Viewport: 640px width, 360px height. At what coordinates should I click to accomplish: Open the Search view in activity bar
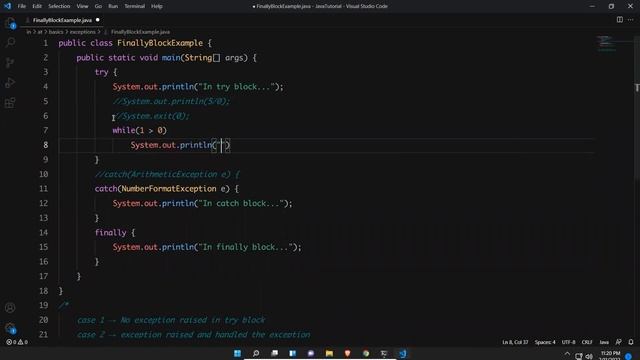pos(10,42)
